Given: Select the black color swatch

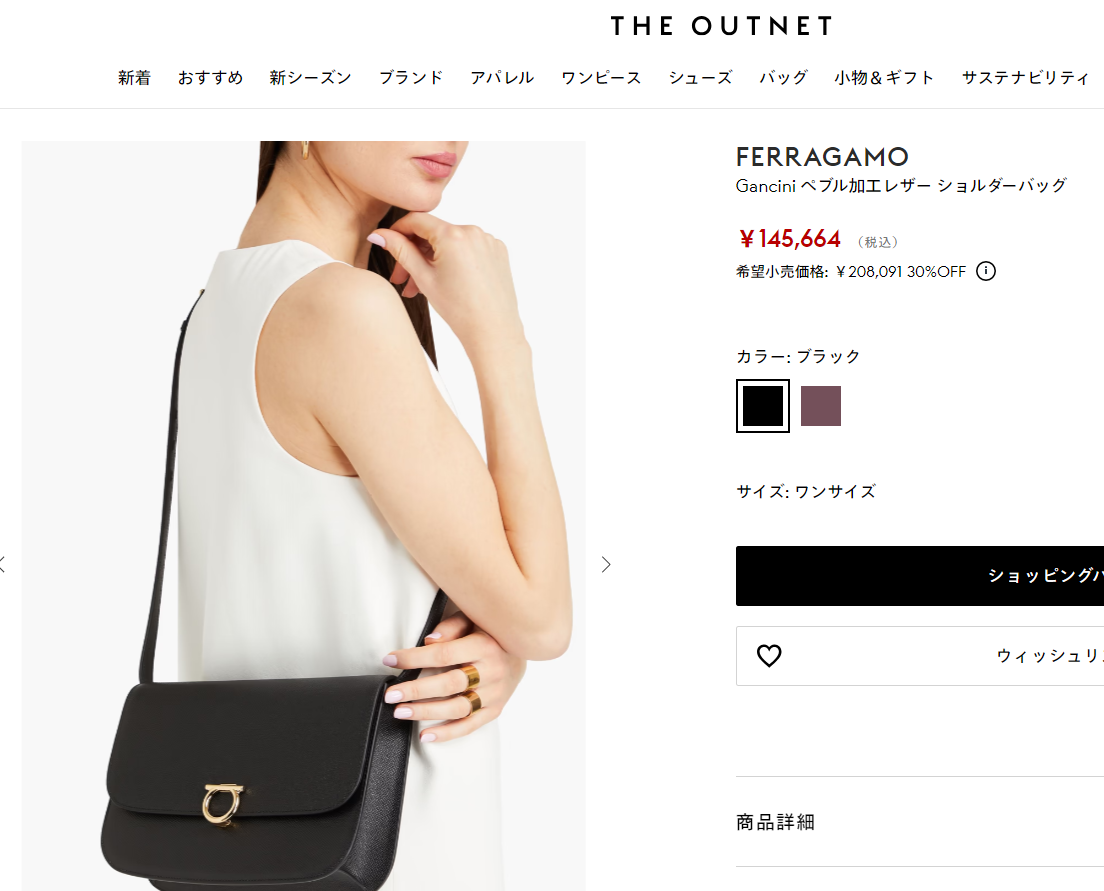Looking at the screenshot, I should coord(763,406).
